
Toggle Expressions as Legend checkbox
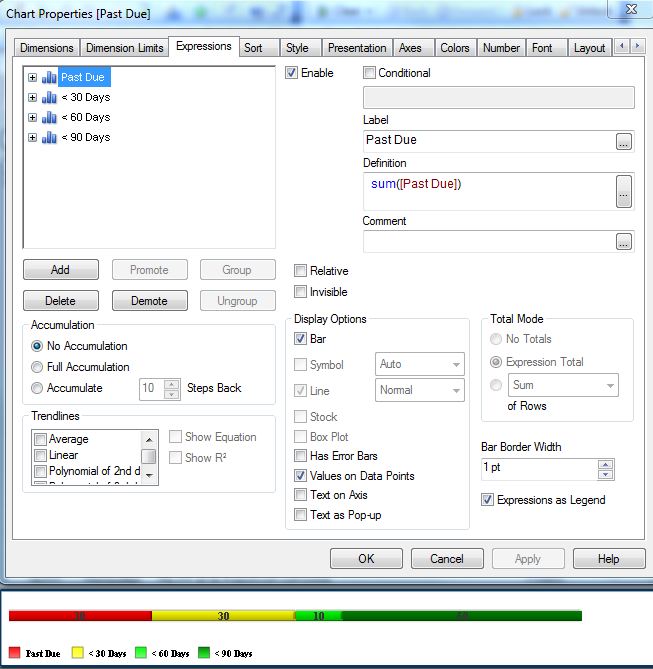pyautogui.click(x=487, y=500)
